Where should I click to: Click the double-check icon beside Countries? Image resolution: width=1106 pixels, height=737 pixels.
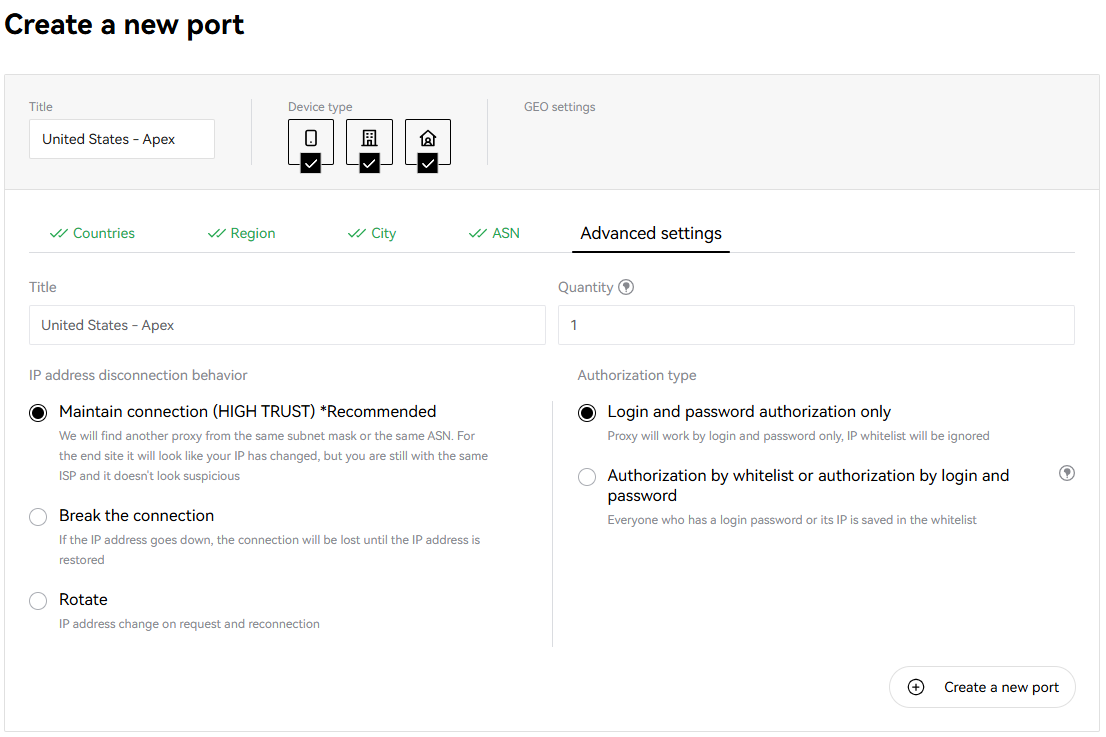click(59, 233)
